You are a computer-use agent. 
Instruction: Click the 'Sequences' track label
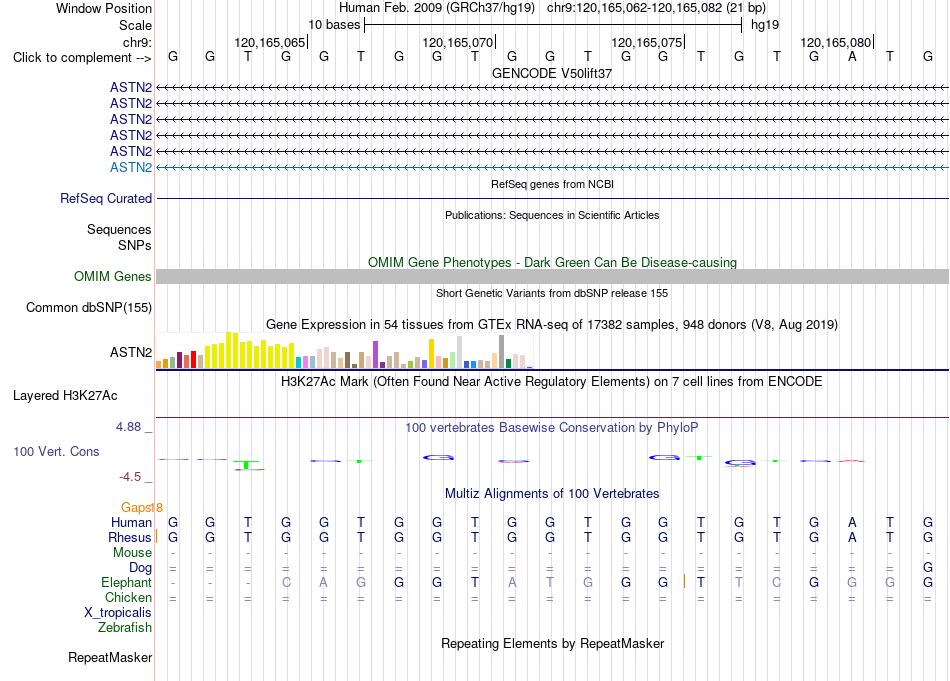coord(119,229)
